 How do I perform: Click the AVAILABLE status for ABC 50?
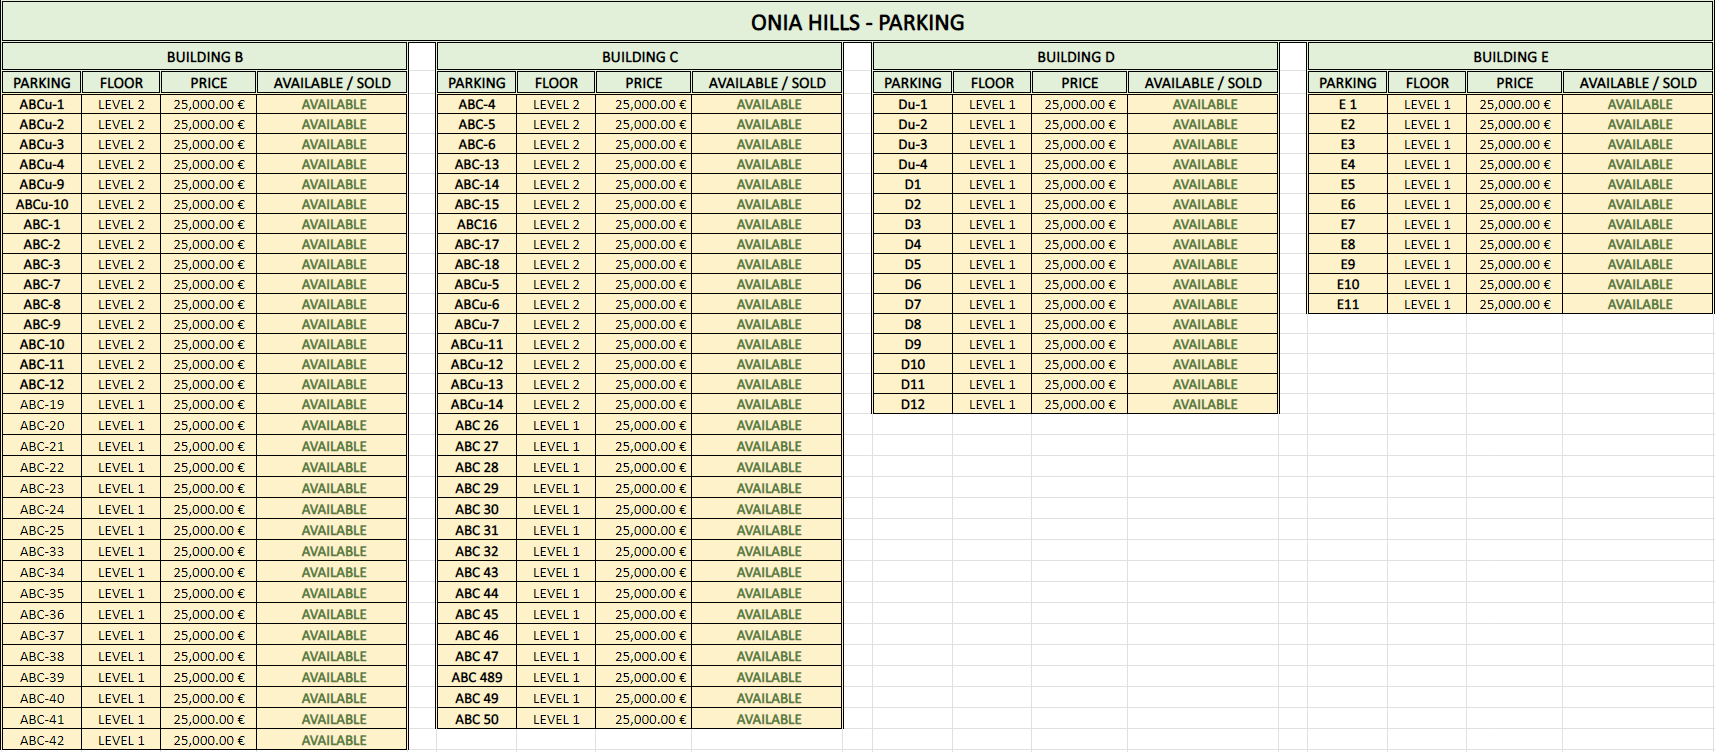(x=768, y=719)
